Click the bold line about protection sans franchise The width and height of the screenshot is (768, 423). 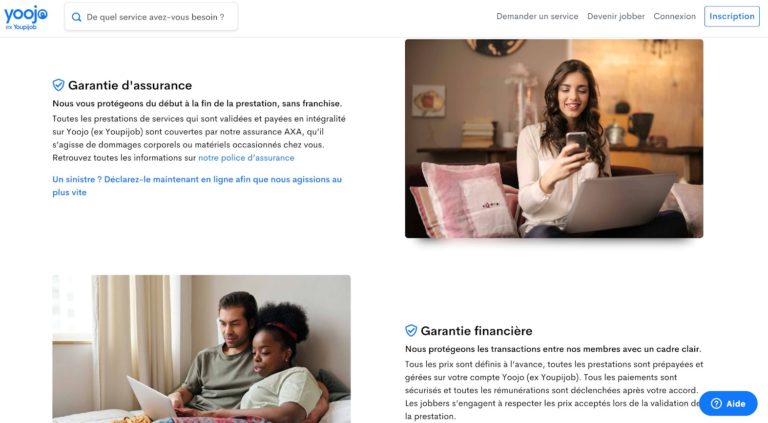[x=197, y=103]
